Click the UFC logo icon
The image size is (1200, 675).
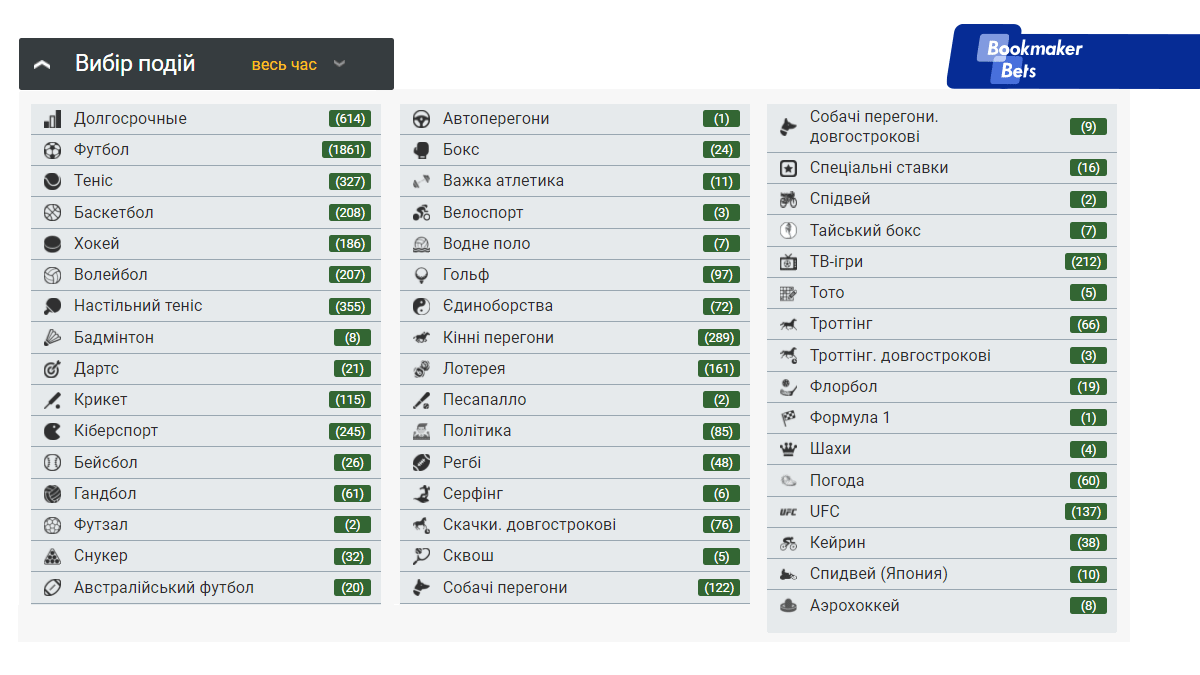click(788, 512)
